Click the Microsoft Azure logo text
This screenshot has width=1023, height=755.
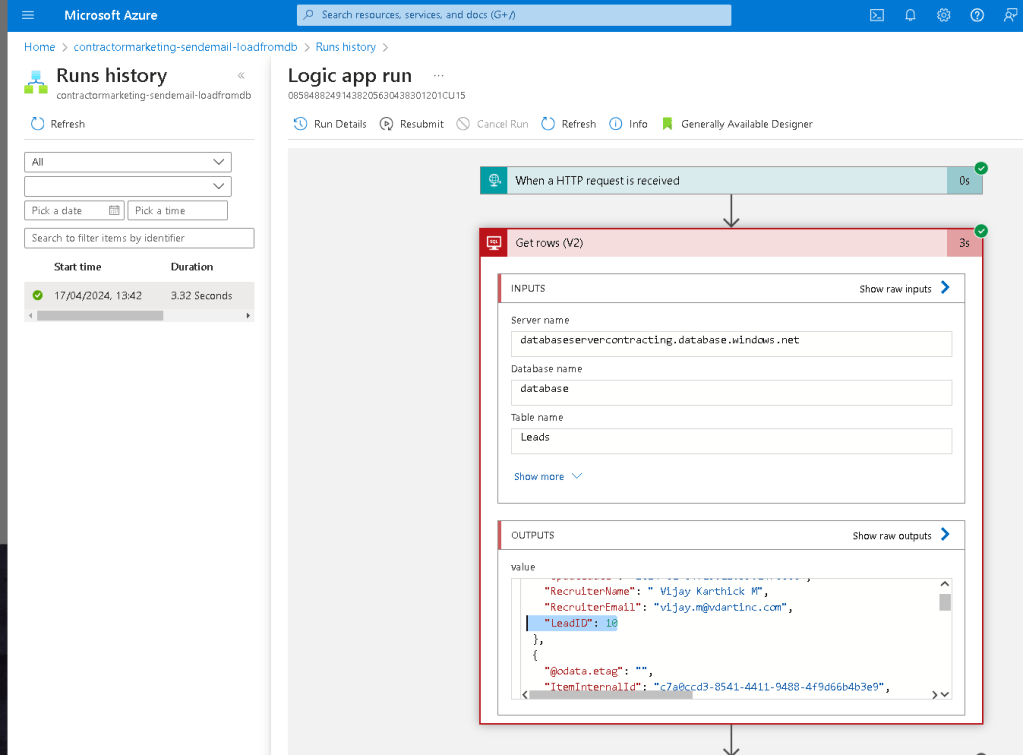point(111,15)
